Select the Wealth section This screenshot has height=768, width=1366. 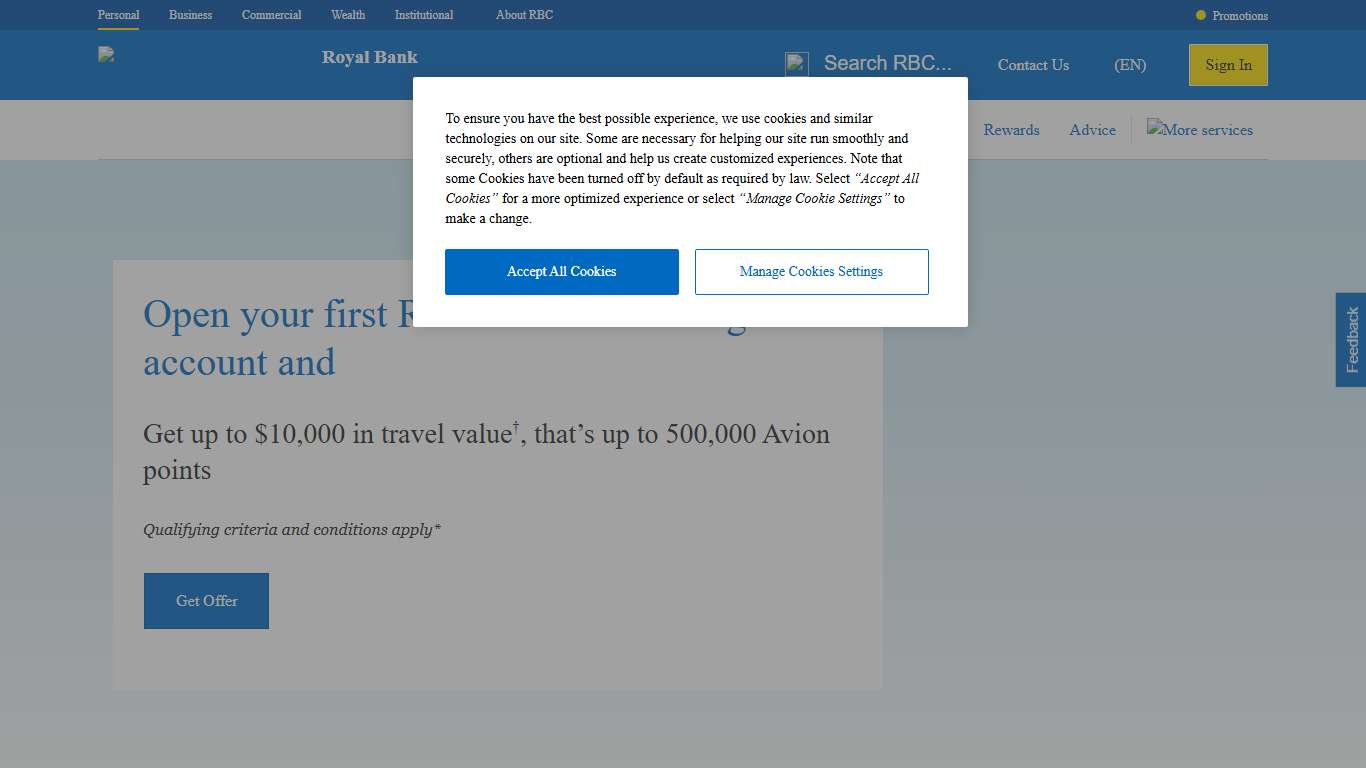(x=348, y=15)
